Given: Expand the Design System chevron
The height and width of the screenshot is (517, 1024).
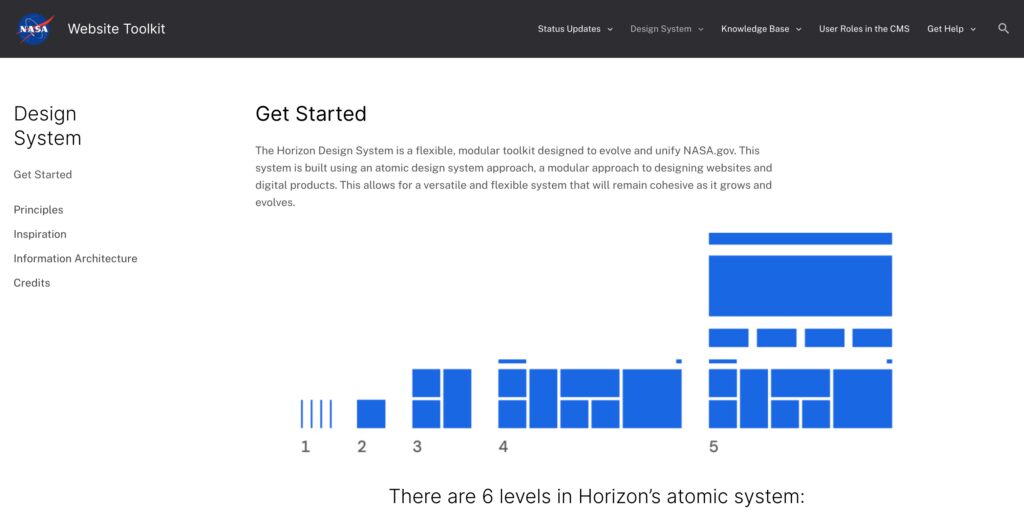Looking at the screenshot, I should [x=701, y=29].
